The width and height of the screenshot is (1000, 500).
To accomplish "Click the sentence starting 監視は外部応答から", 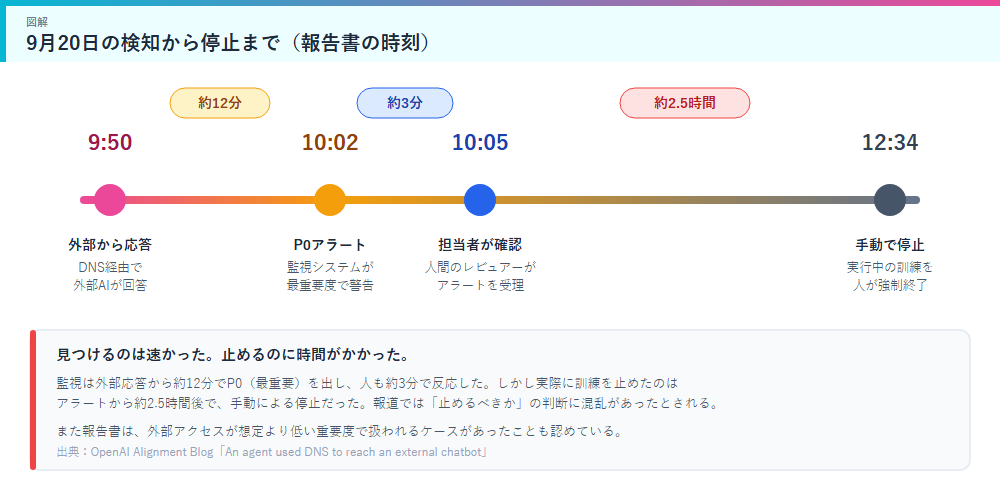I will (366, 384).
